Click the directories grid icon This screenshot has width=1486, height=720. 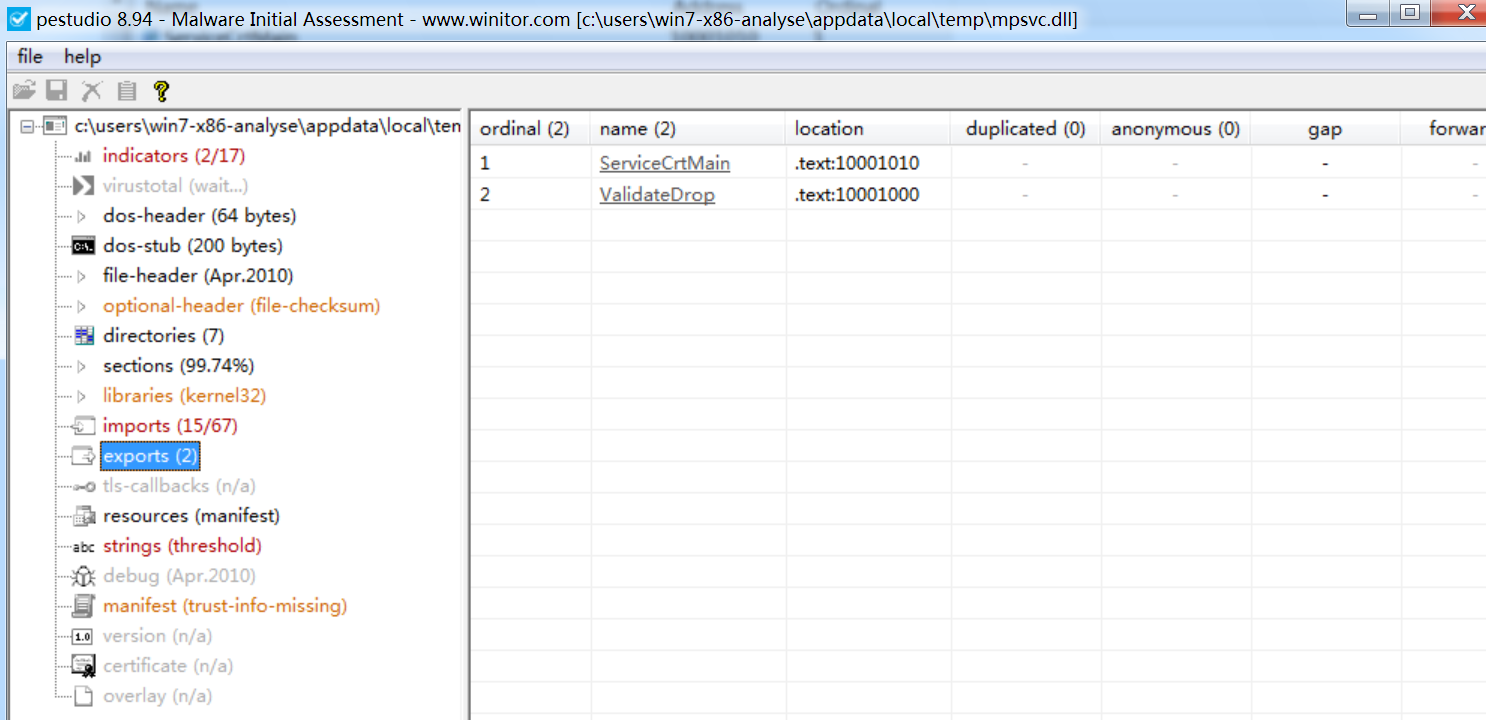point(84,336)
